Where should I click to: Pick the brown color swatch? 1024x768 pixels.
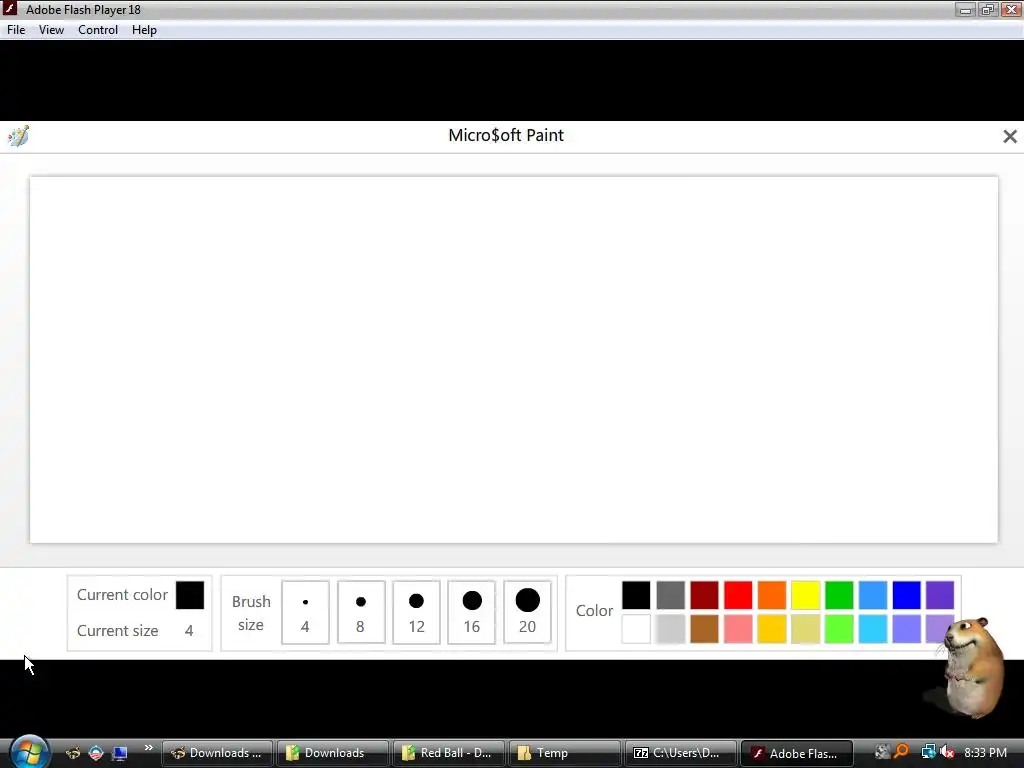[704, 629]
